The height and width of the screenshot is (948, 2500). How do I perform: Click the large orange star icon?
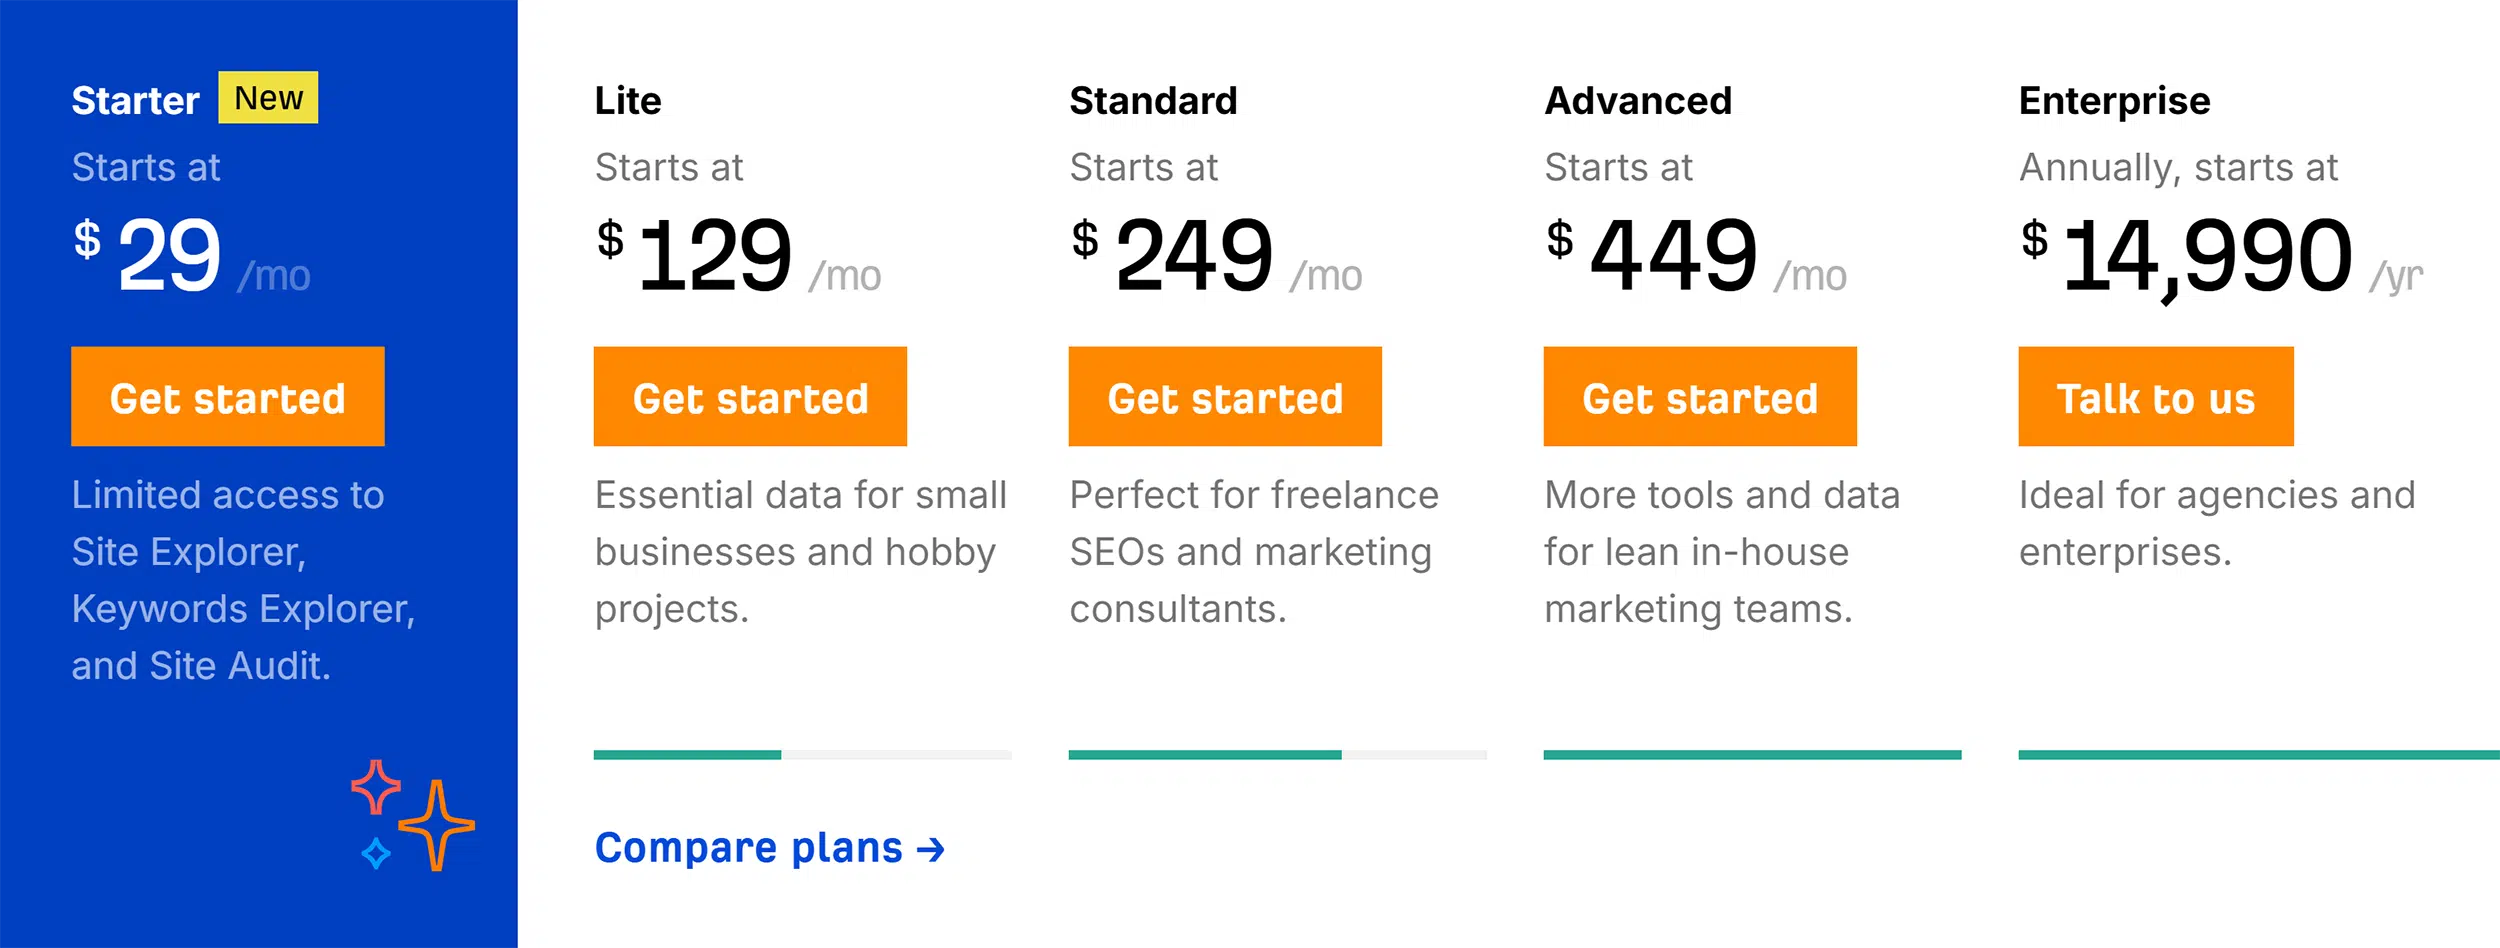point(437,825)
